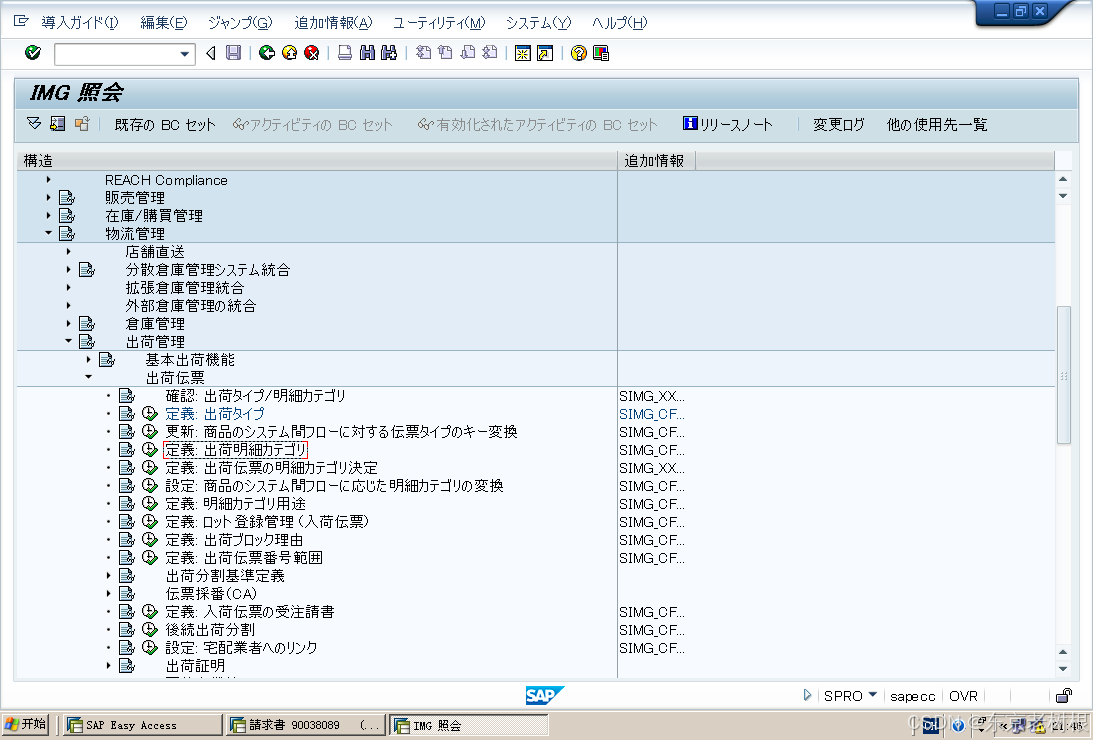Click the status bar expand triangle left of SPRO
1093x740 pixels.
[x=807, y=695]
